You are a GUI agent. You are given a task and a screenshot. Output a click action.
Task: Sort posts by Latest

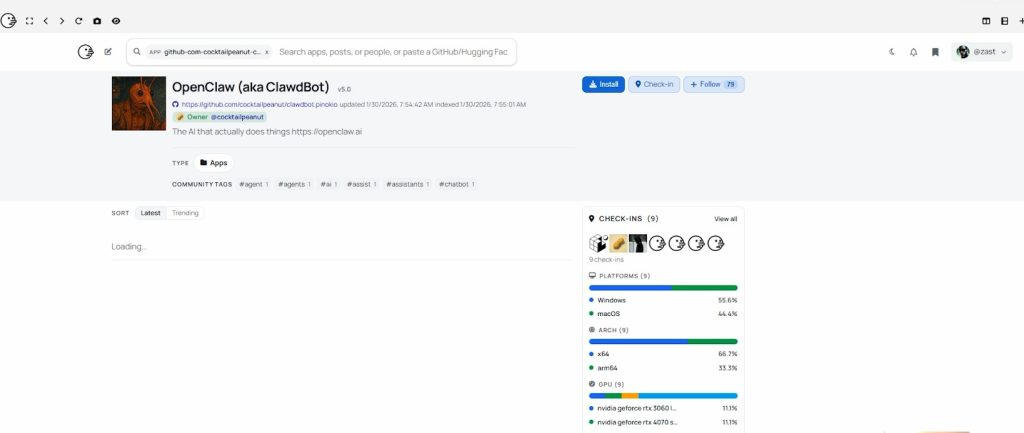[x=151, y=213]
